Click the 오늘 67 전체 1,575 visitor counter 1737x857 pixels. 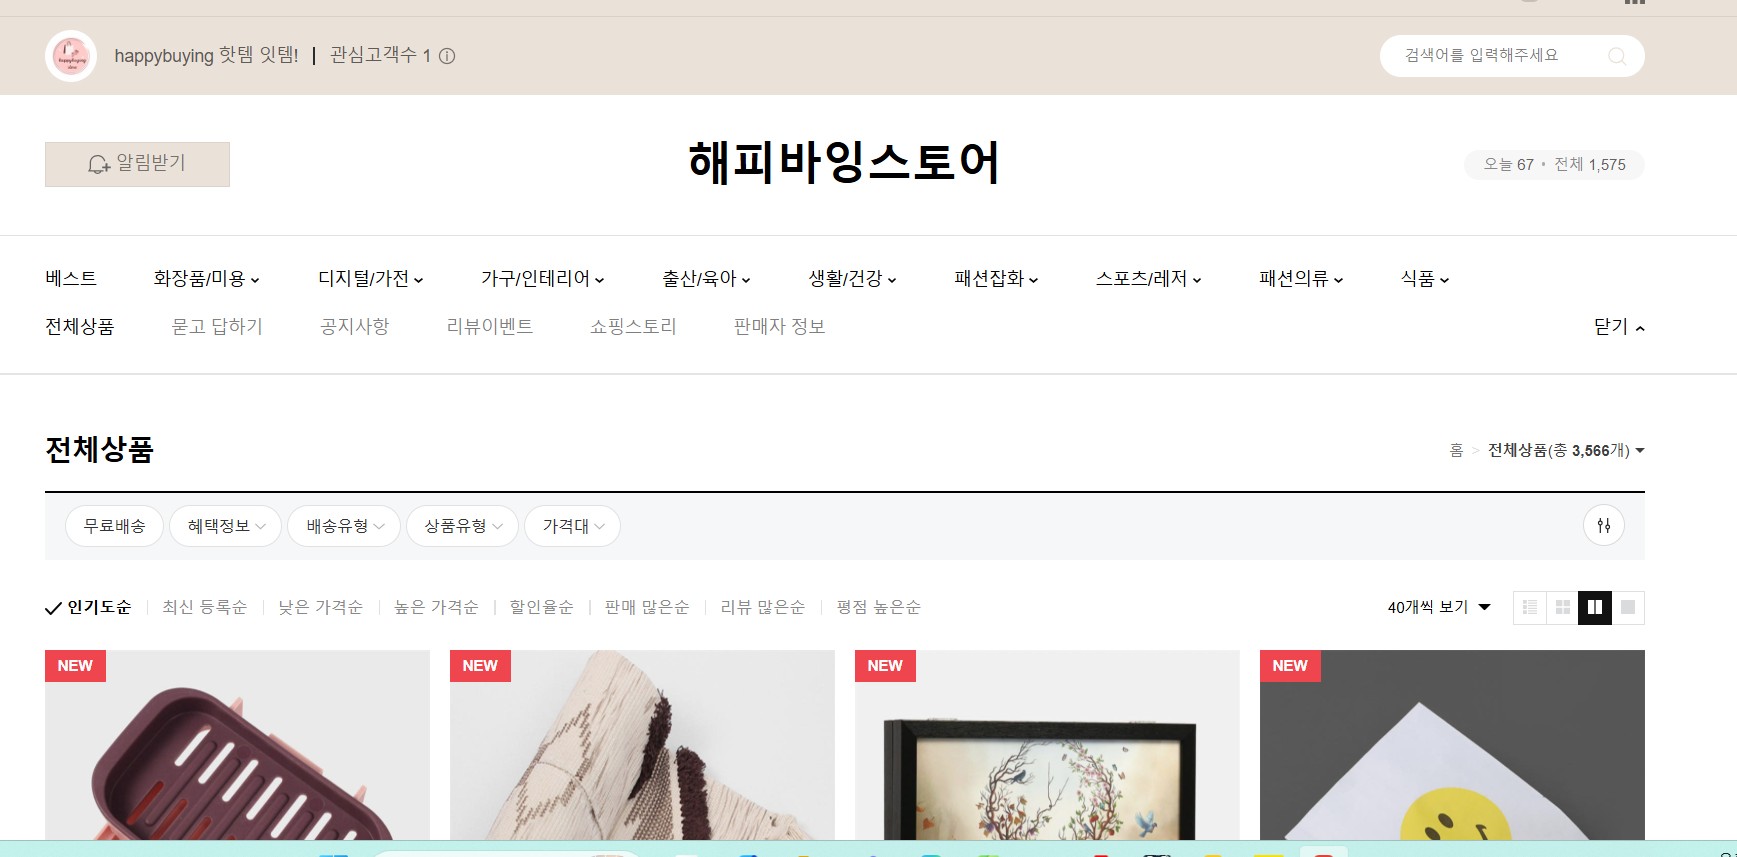click(1554, 165)
